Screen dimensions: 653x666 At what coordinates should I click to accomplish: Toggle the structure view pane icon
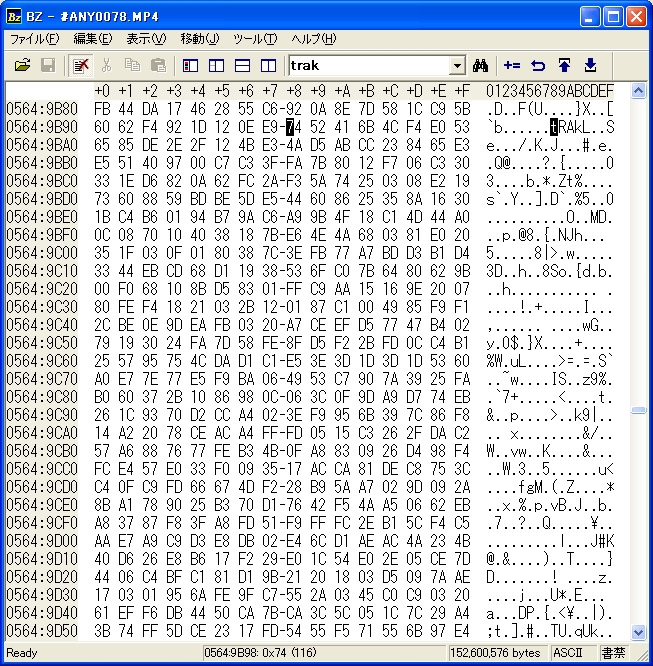point(216,66)
